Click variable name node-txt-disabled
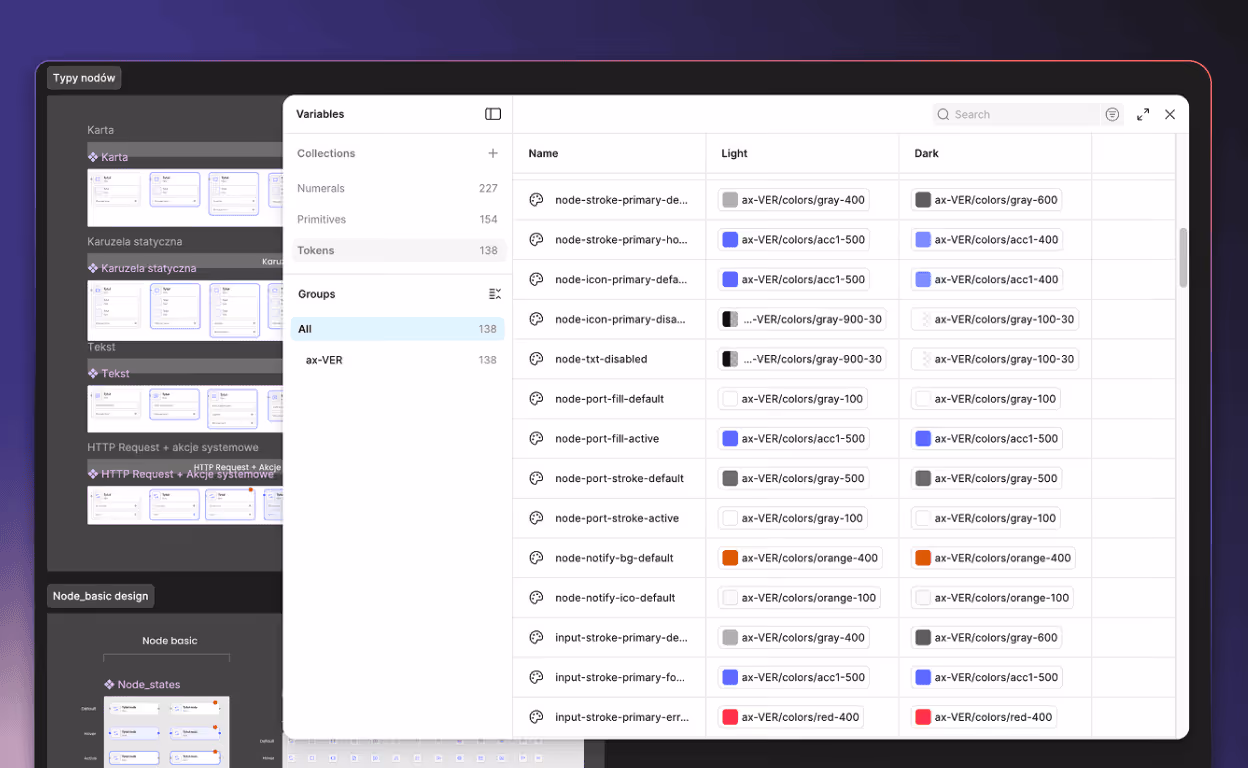 tap(601, 359)
